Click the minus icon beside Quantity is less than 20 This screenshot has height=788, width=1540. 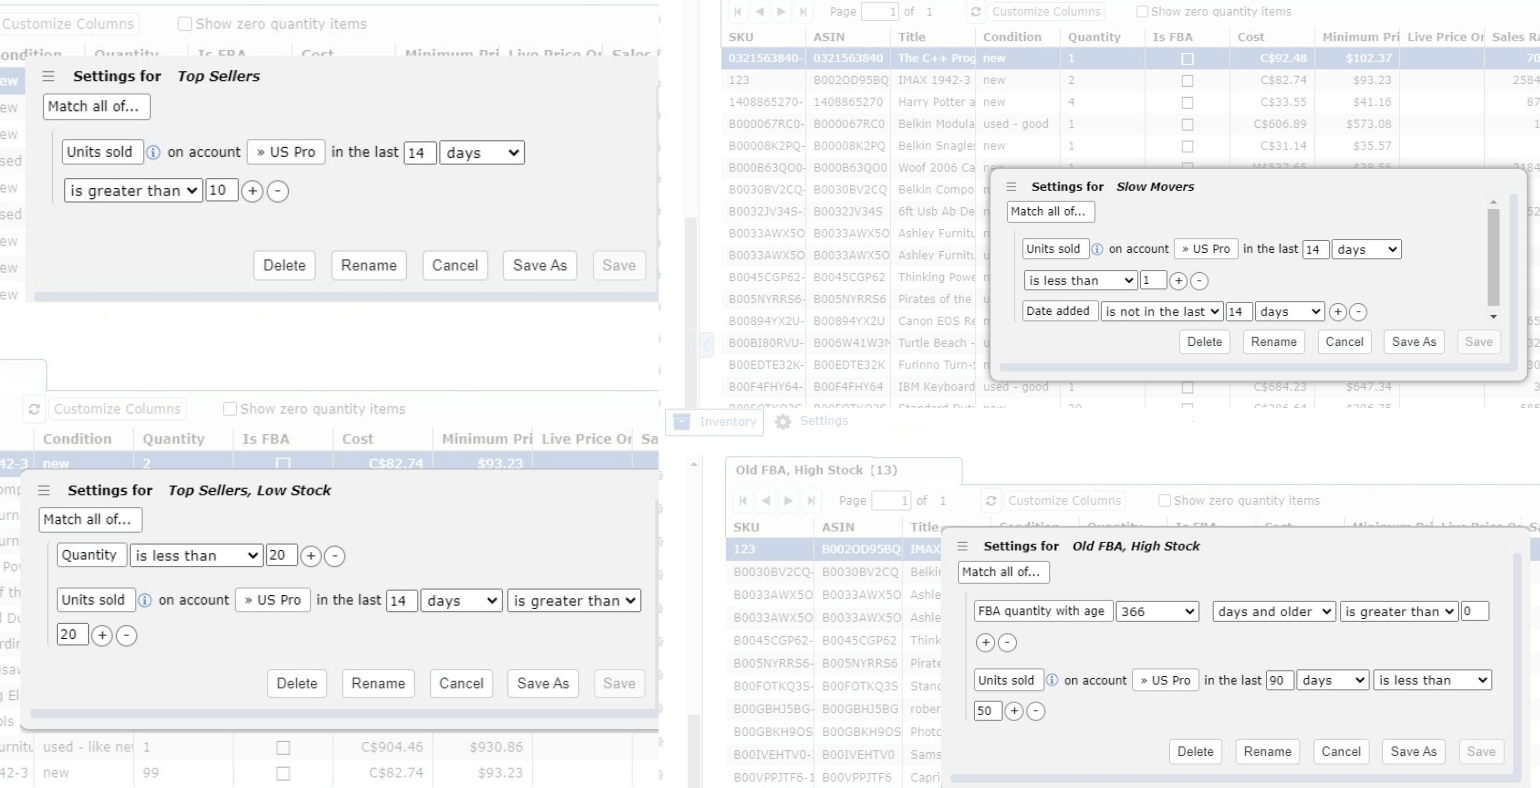335,556
